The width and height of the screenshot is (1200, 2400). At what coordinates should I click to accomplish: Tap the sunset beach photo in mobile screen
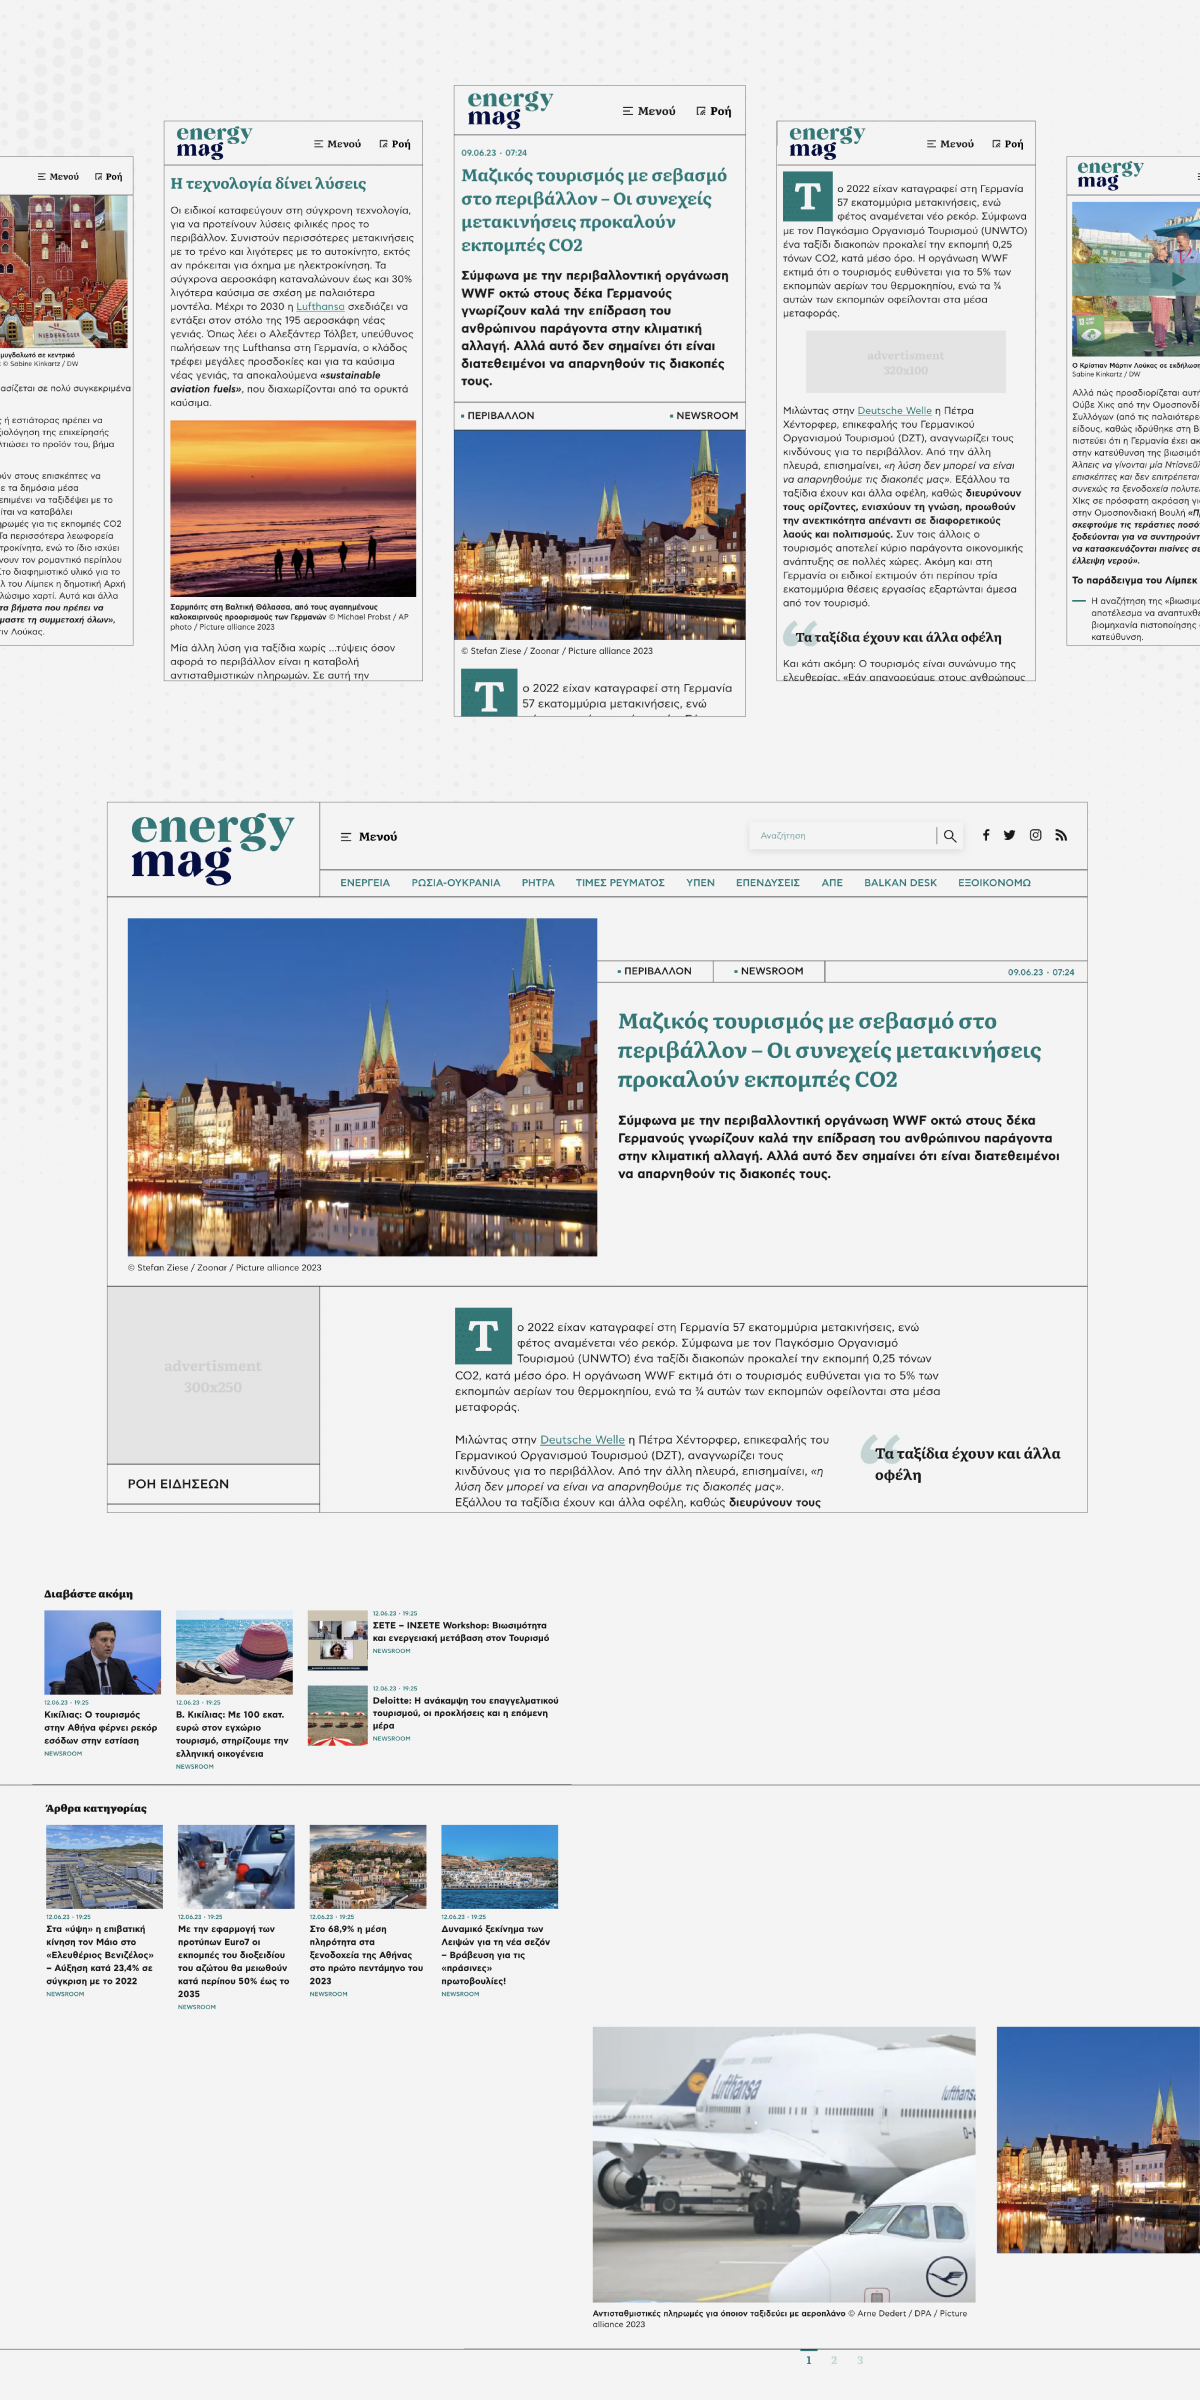pos(293,509)
